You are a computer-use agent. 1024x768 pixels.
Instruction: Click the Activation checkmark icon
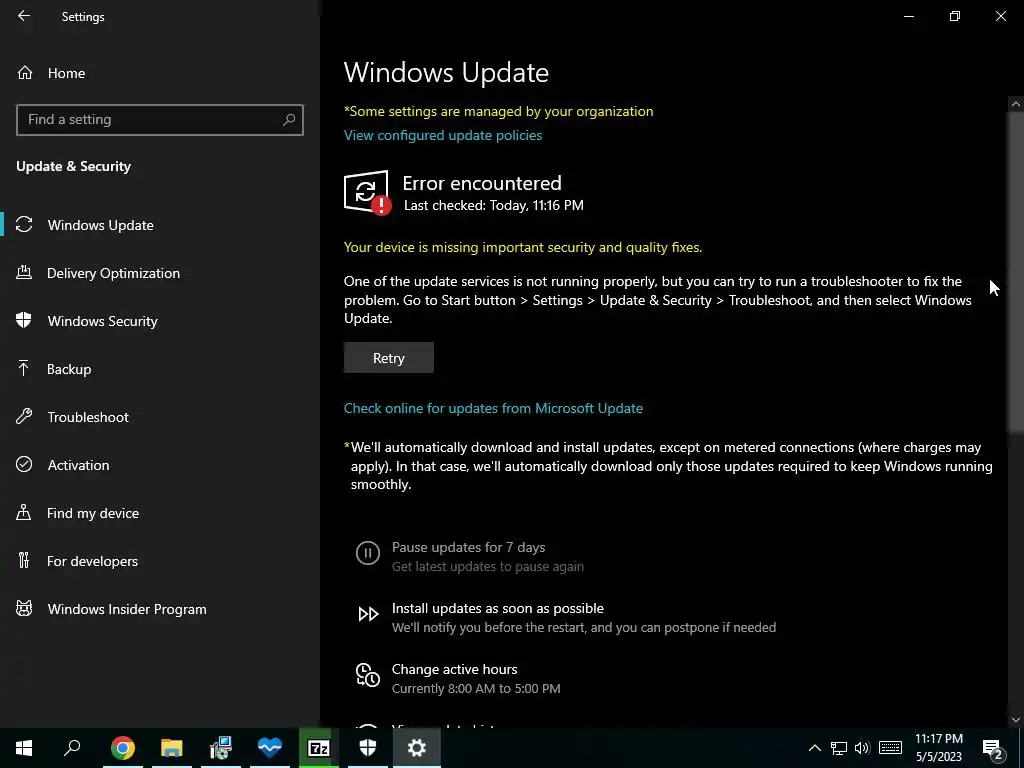pyautogui.click(x=24, y=464)
